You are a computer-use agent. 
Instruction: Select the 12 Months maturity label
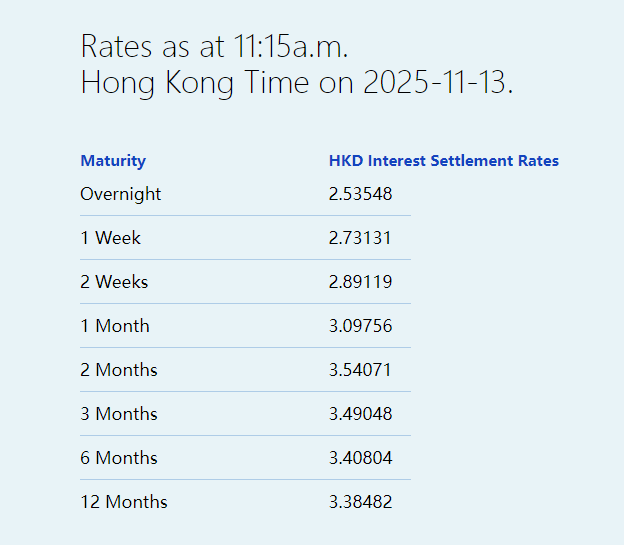click(x=124, y=502)
